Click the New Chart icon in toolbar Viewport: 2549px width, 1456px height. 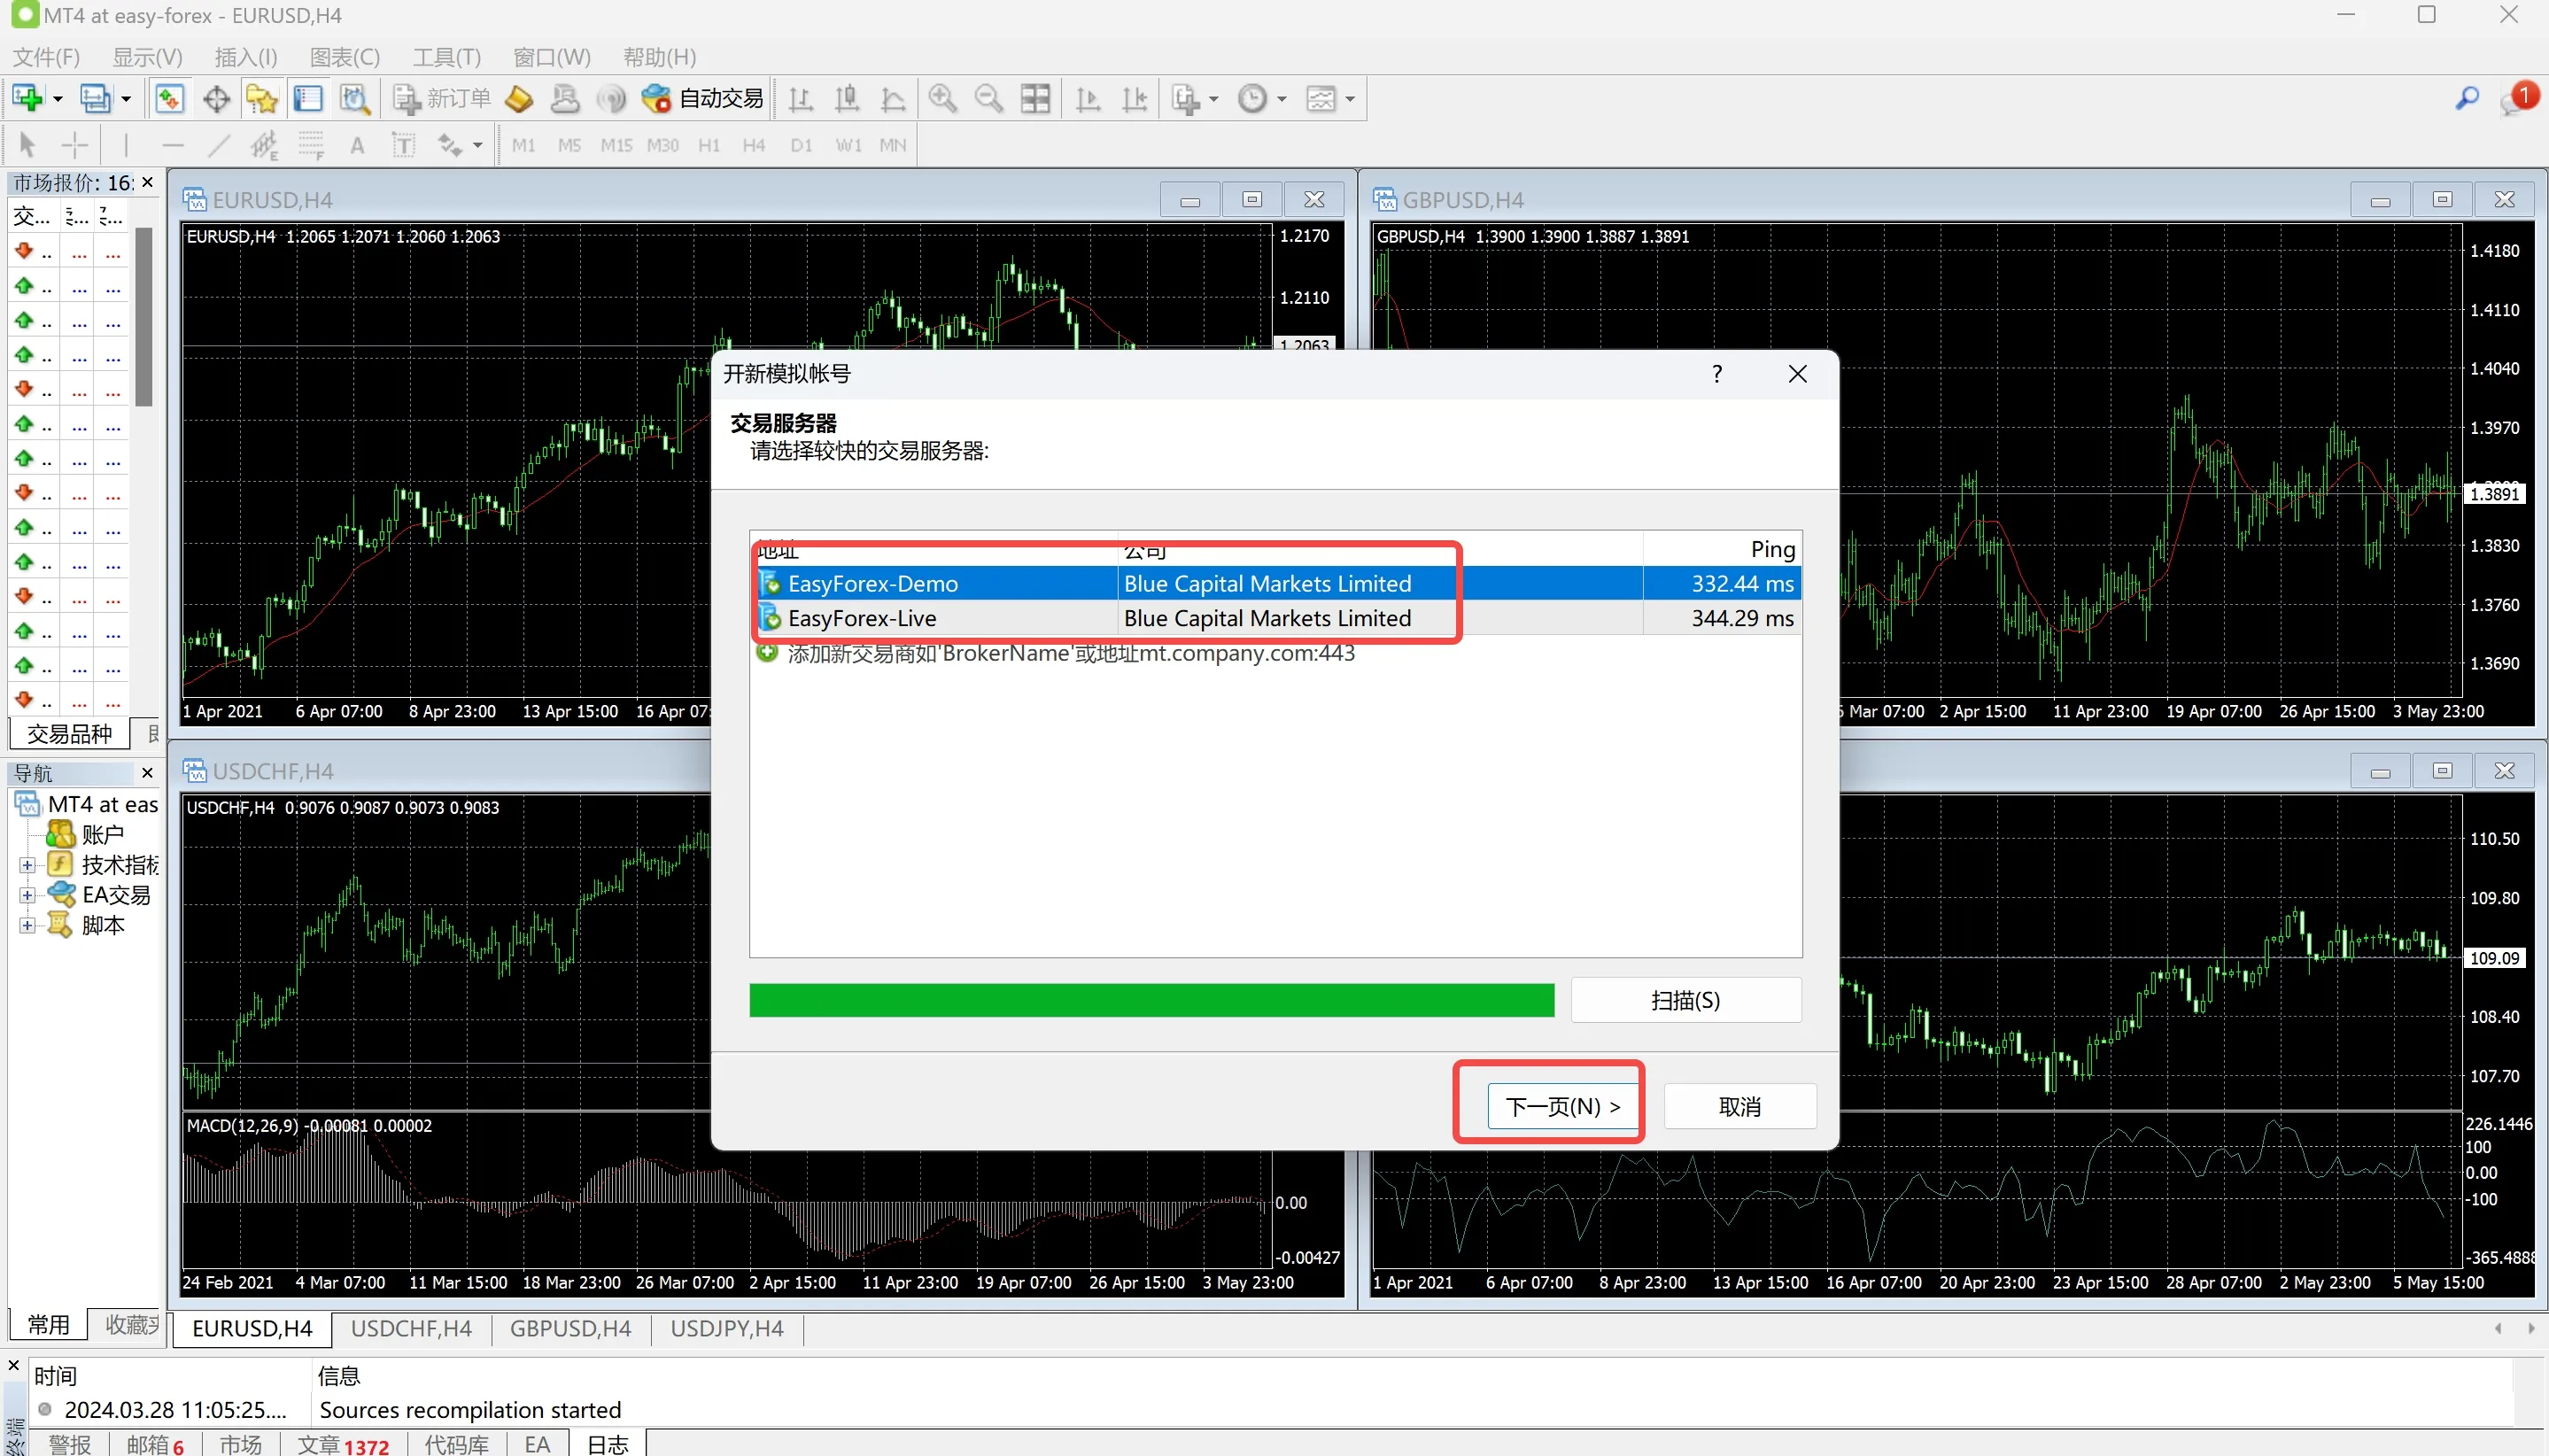(x=27, y=98)
